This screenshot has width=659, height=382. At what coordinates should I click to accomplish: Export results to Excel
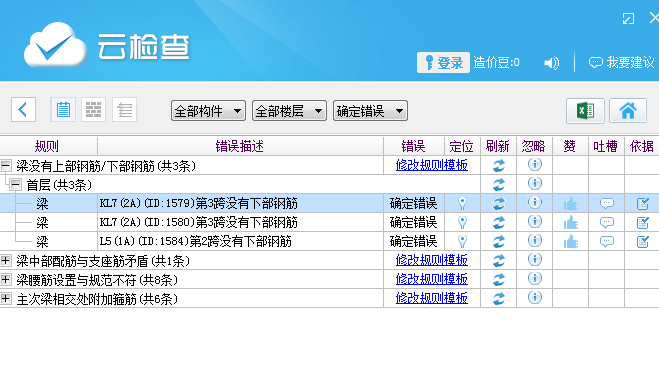click(585, 111)
